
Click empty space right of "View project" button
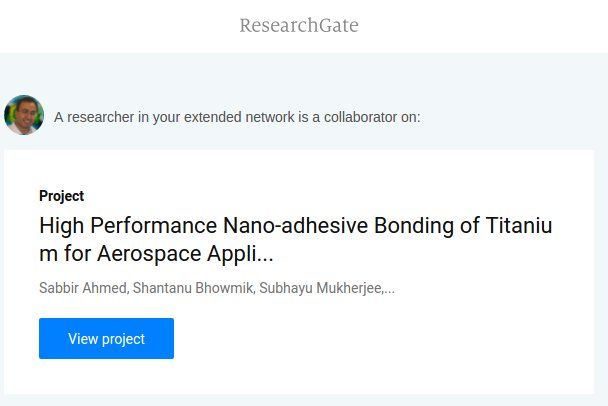tap(380, 338)
